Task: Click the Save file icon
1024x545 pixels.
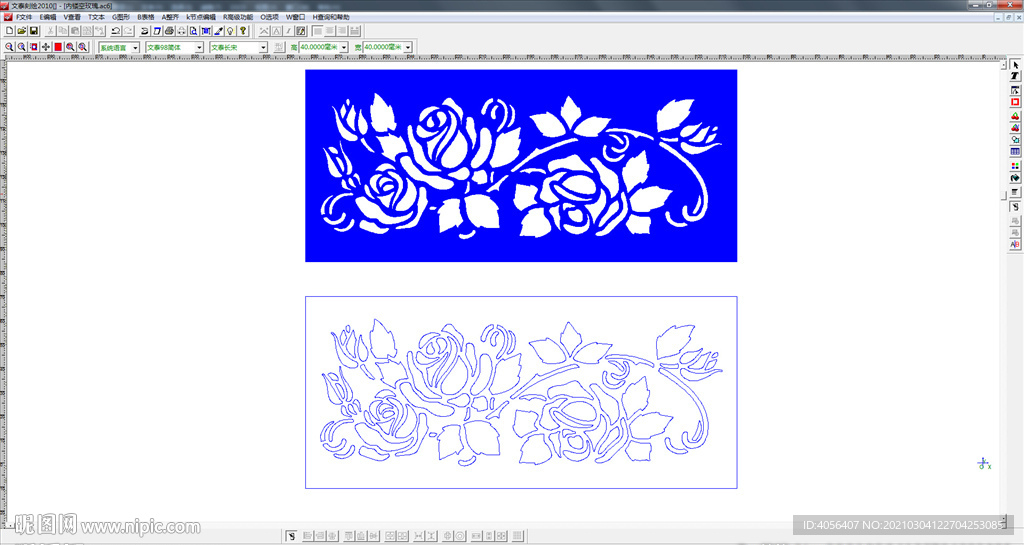Action: click(x=33, y=31)
